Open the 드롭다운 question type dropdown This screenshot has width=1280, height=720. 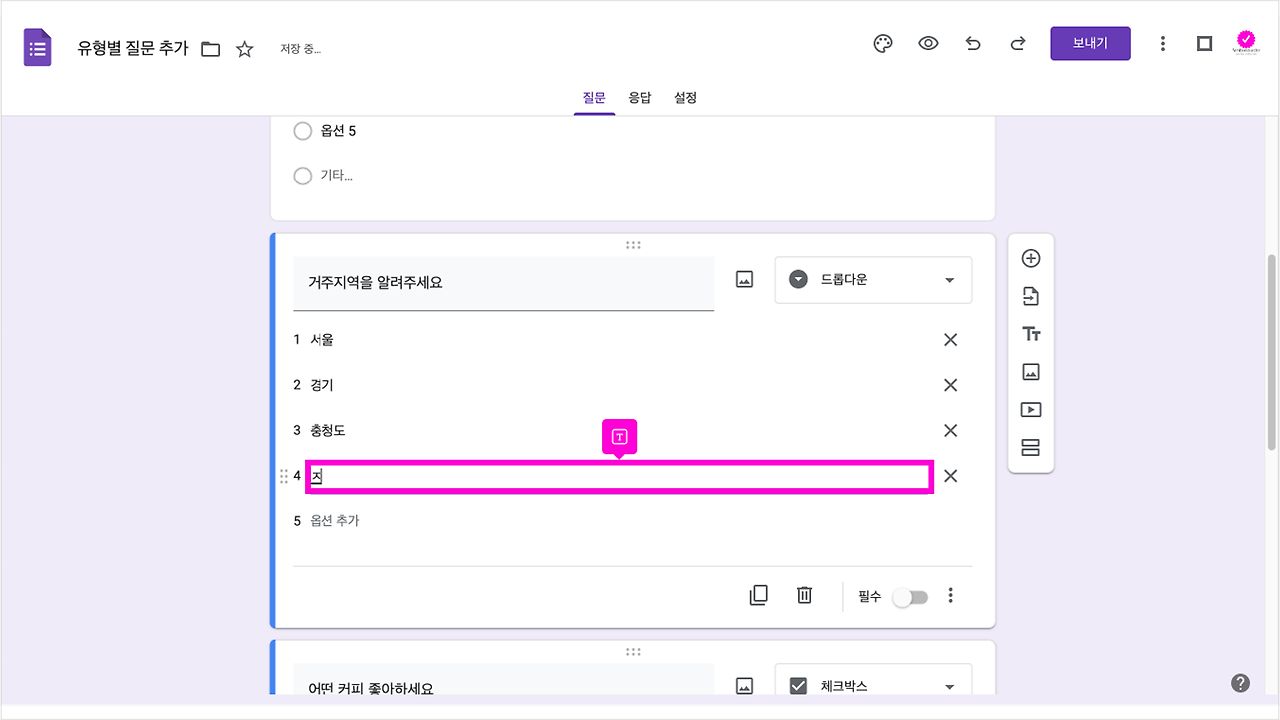coord(872,279)
